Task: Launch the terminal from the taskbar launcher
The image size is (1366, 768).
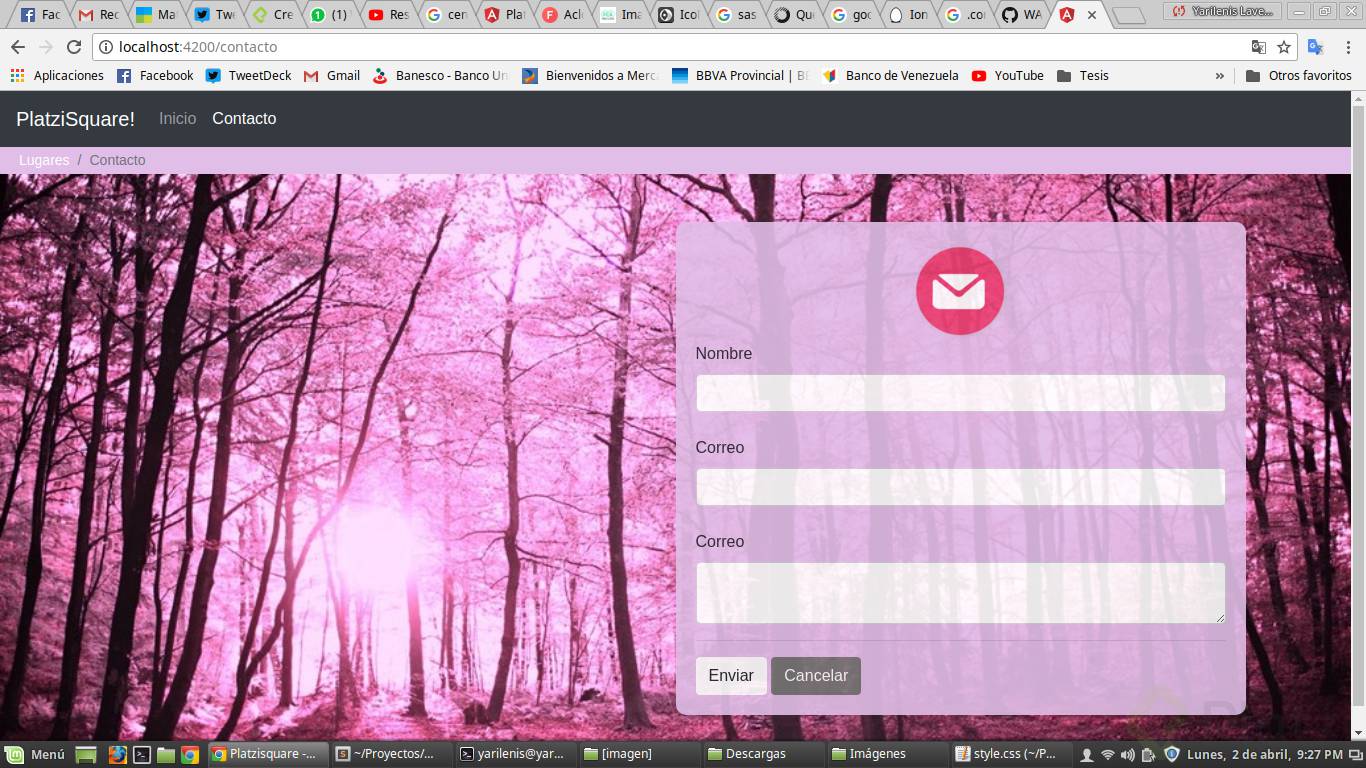Action: pyautogui.click(x=142, y=754)
